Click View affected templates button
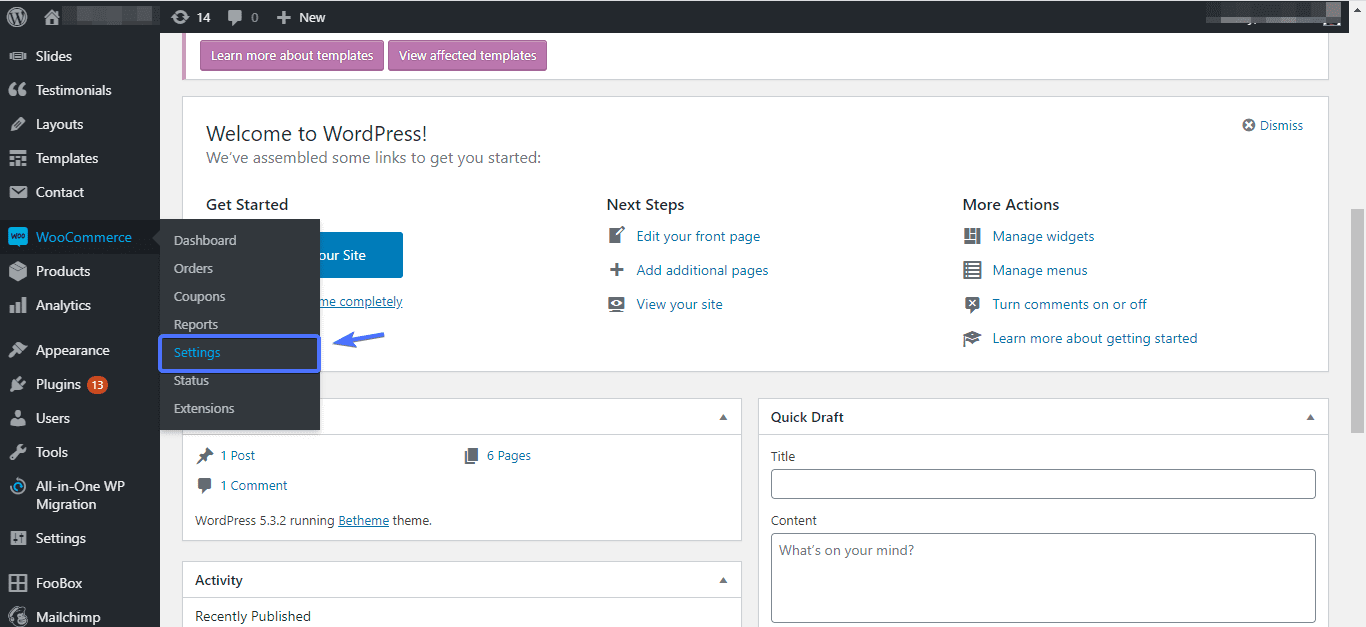1366x627 pixels. 468,56
